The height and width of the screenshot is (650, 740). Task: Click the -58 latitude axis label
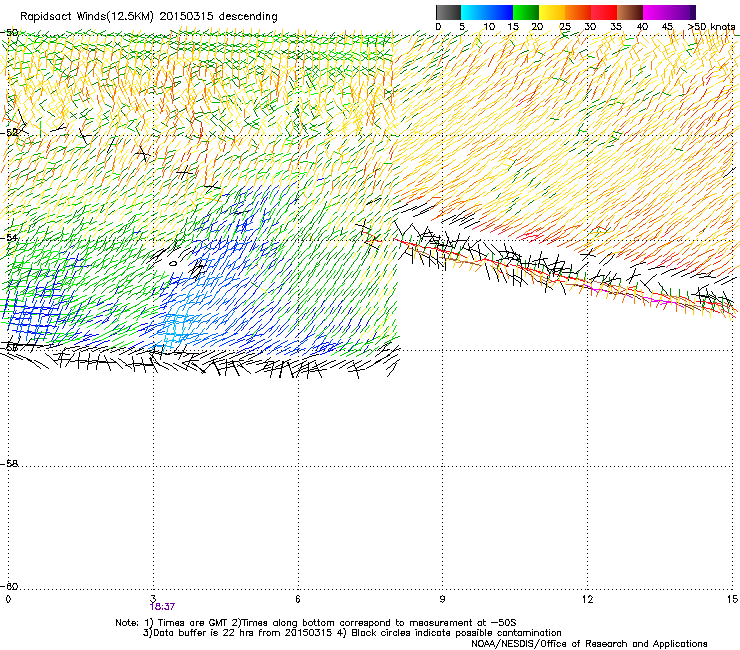pos(9,464)
